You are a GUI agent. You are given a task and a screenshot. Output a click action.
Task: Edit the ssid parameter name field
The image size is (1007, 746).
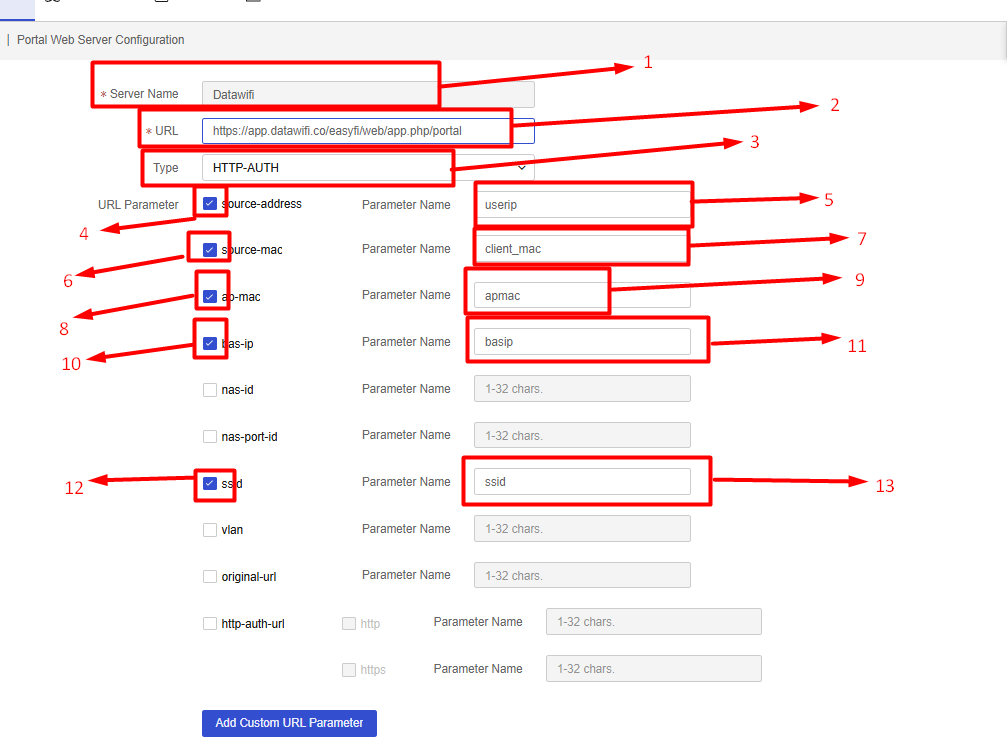pos(582,481)
